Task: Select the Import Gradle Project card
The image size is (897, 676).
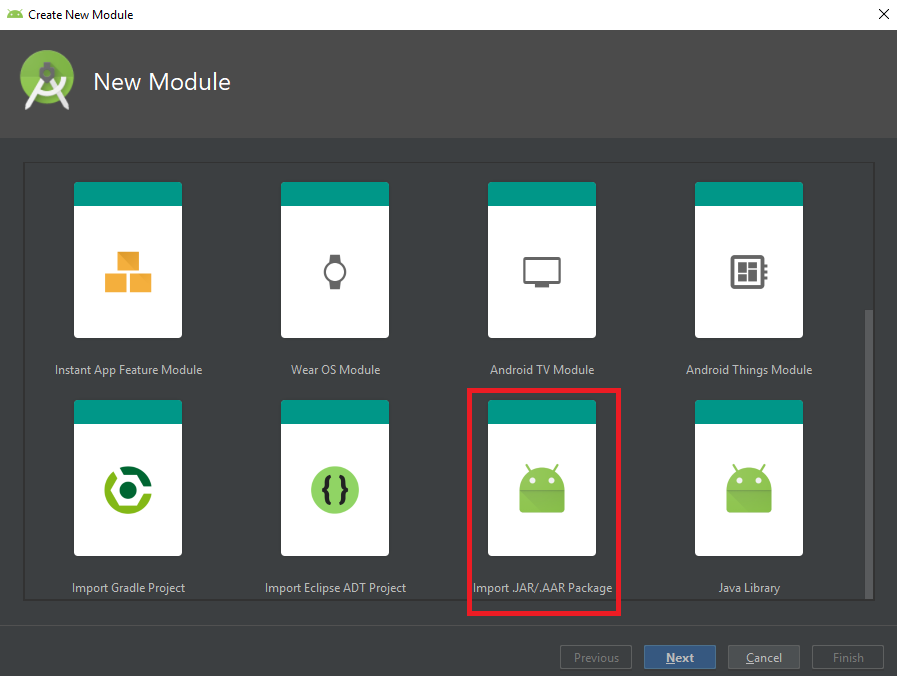Action: 128,478
